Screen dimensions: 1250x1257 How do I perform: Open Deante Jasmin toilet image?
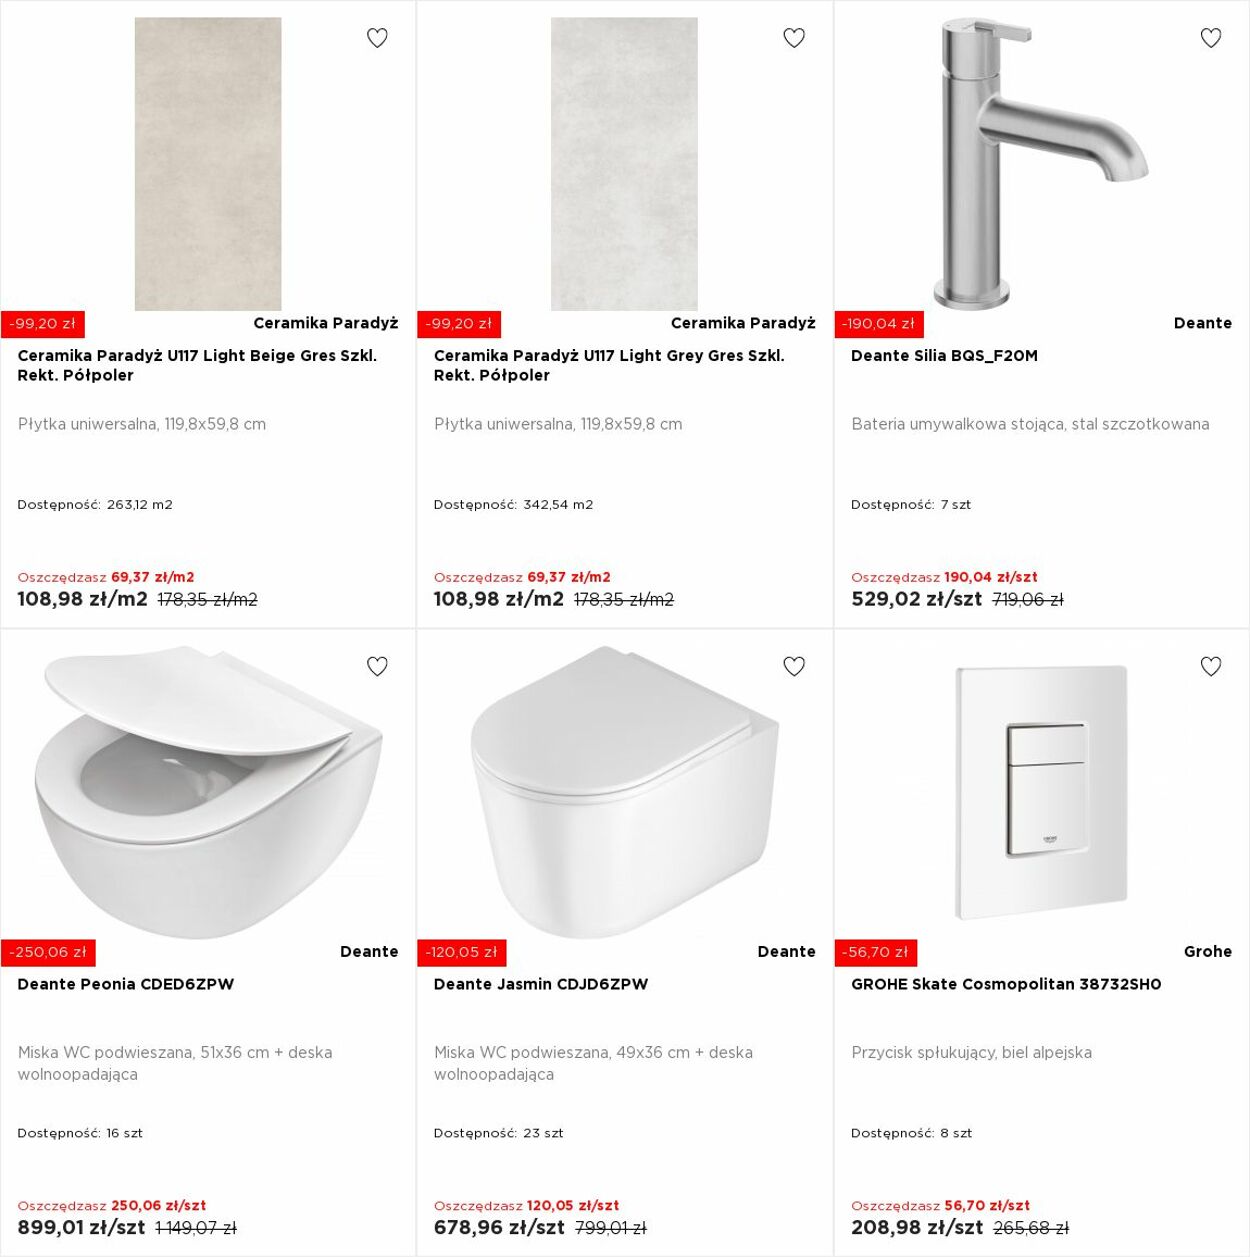tap(624, 792)
